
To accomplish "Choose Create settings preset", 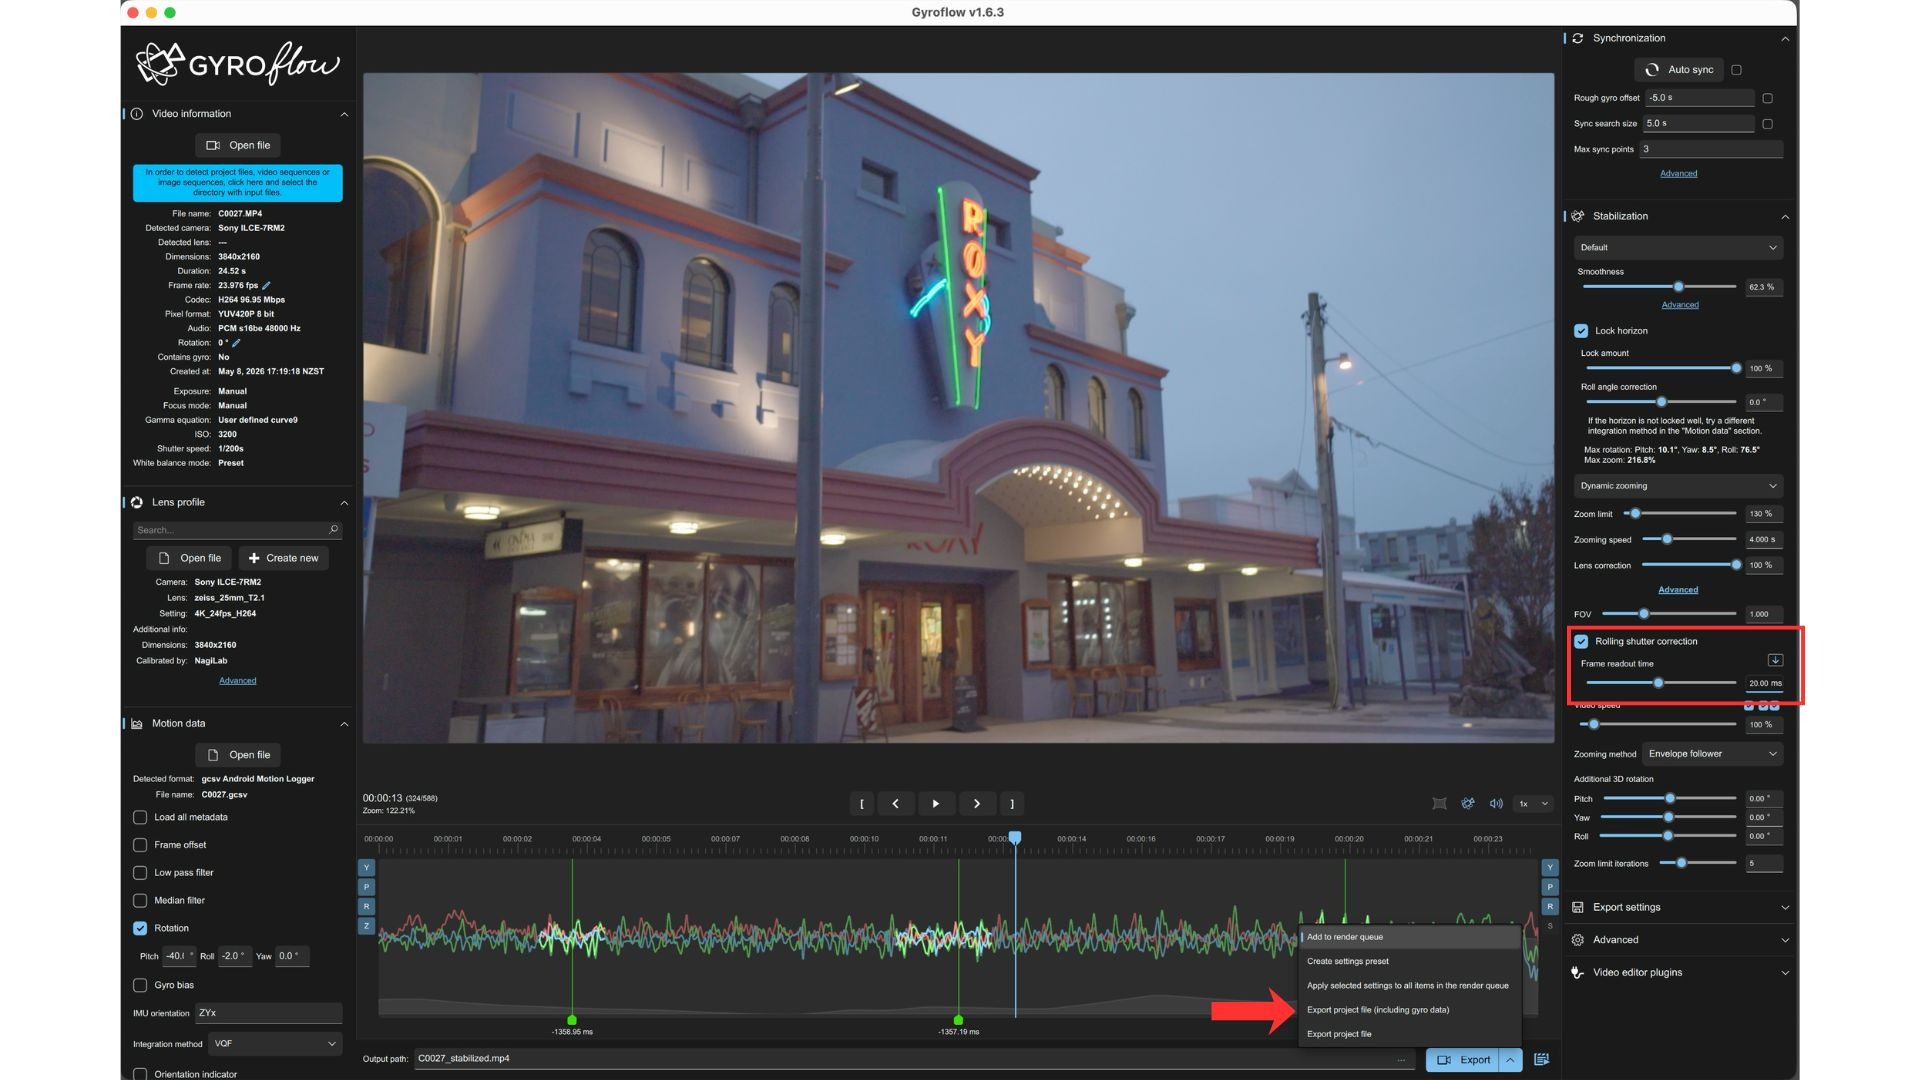I will [1410, 961].
